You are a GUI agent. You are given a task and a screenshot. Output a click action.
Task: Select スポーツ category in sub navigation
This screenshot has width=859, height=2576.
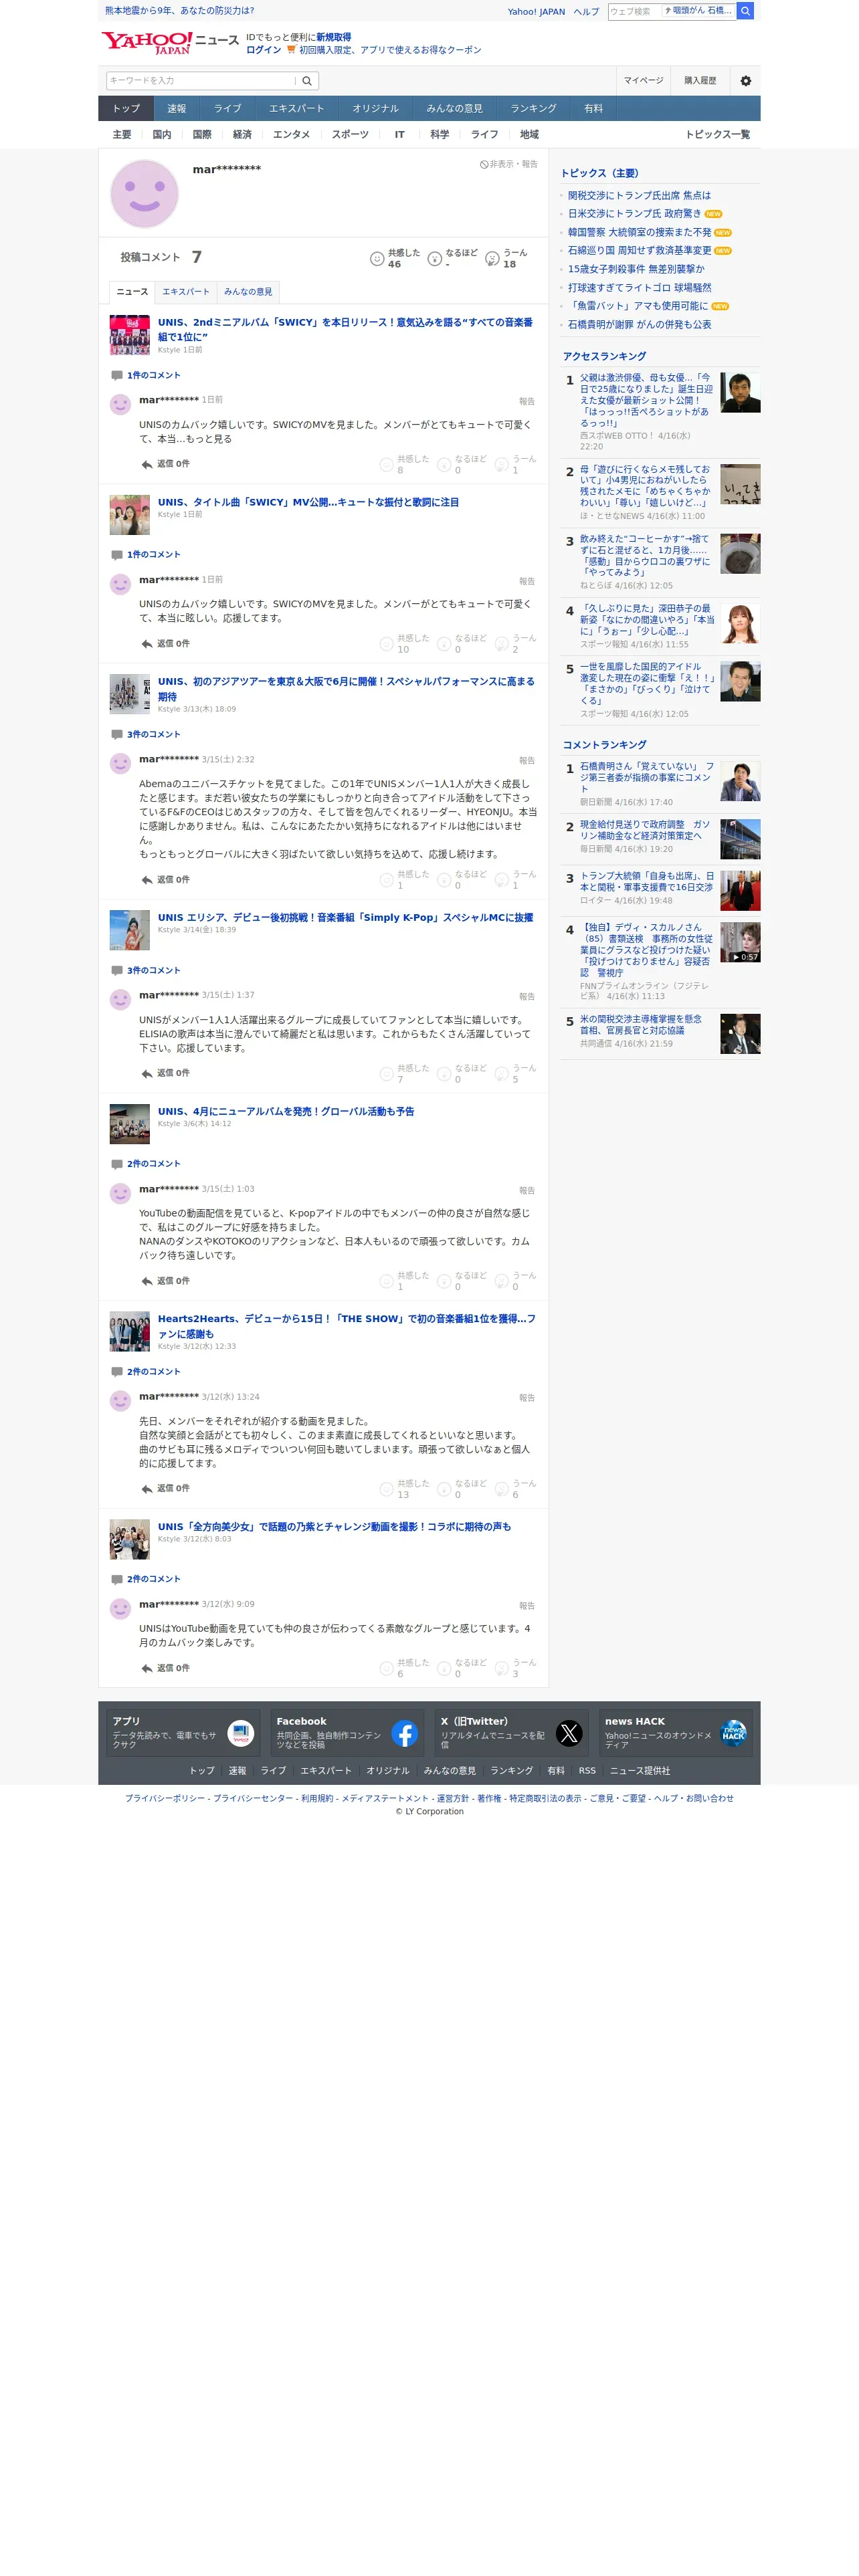(x=350, y=135)
